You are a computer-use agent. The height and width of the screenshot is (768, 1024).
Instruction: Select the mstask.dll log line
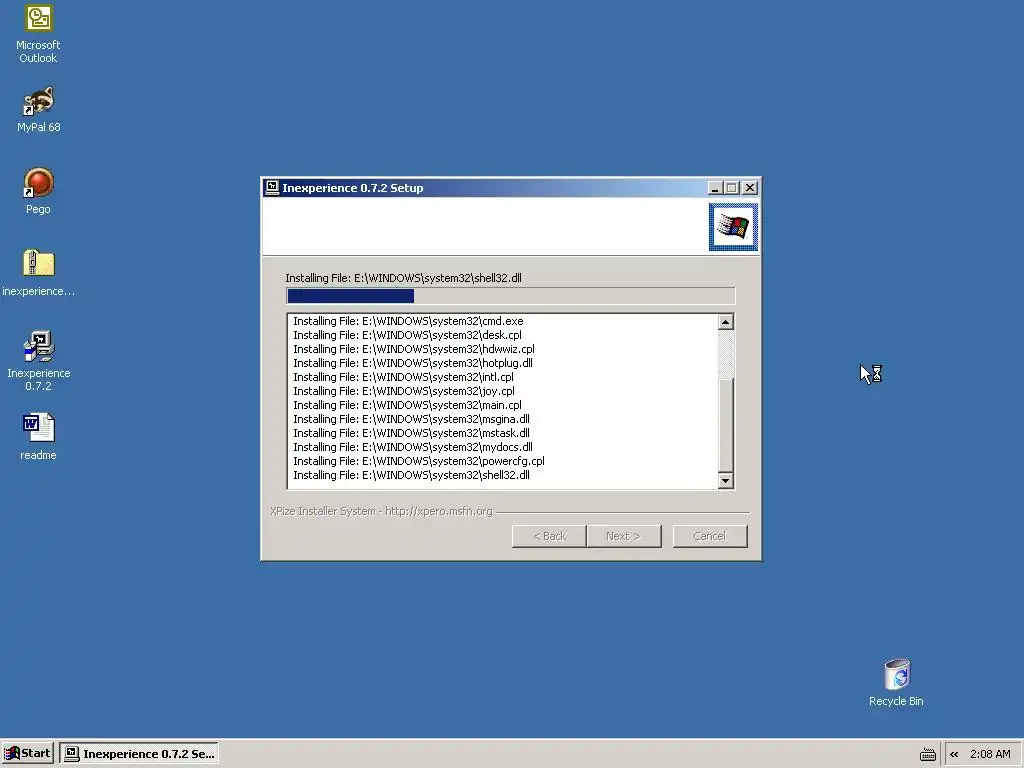pyautogui.click(x=411, y=433)
